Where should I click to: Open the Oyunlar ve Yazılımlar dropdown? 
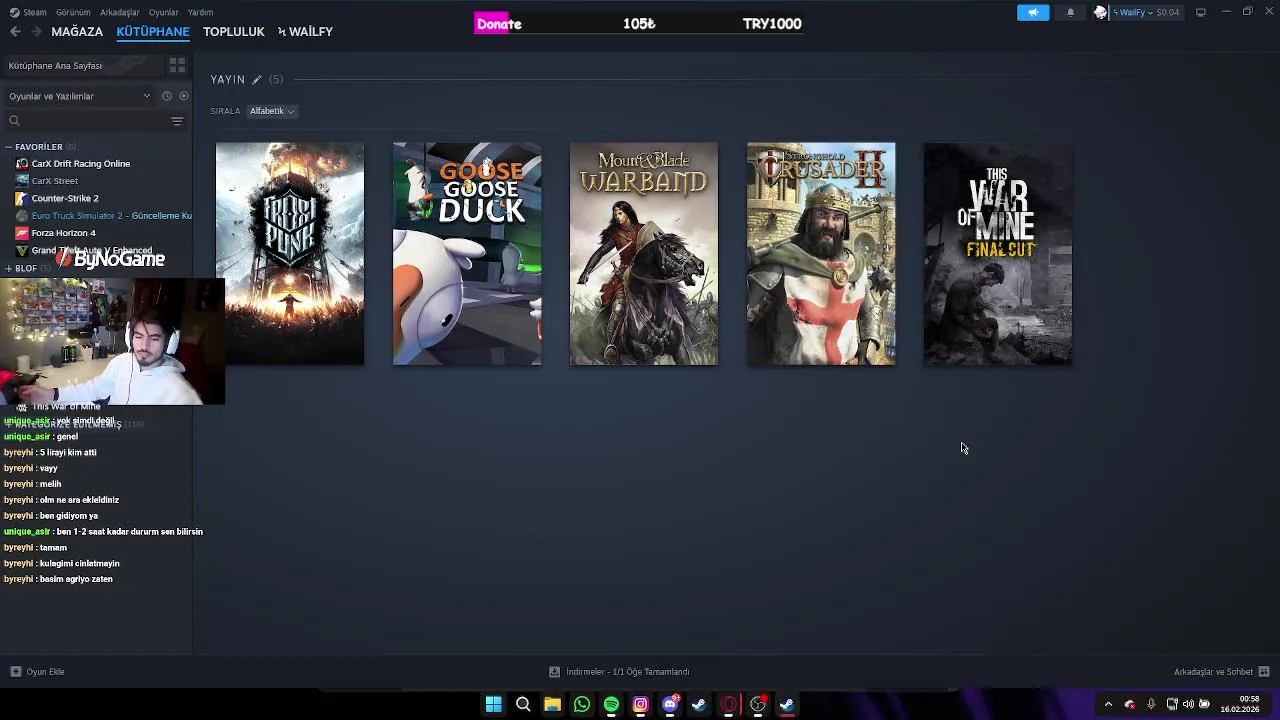click(80, 96)
